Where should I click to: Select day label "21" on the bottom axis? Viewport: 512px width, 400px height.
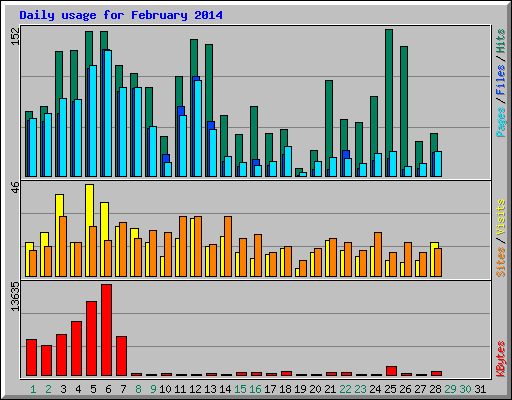point(330,389)
